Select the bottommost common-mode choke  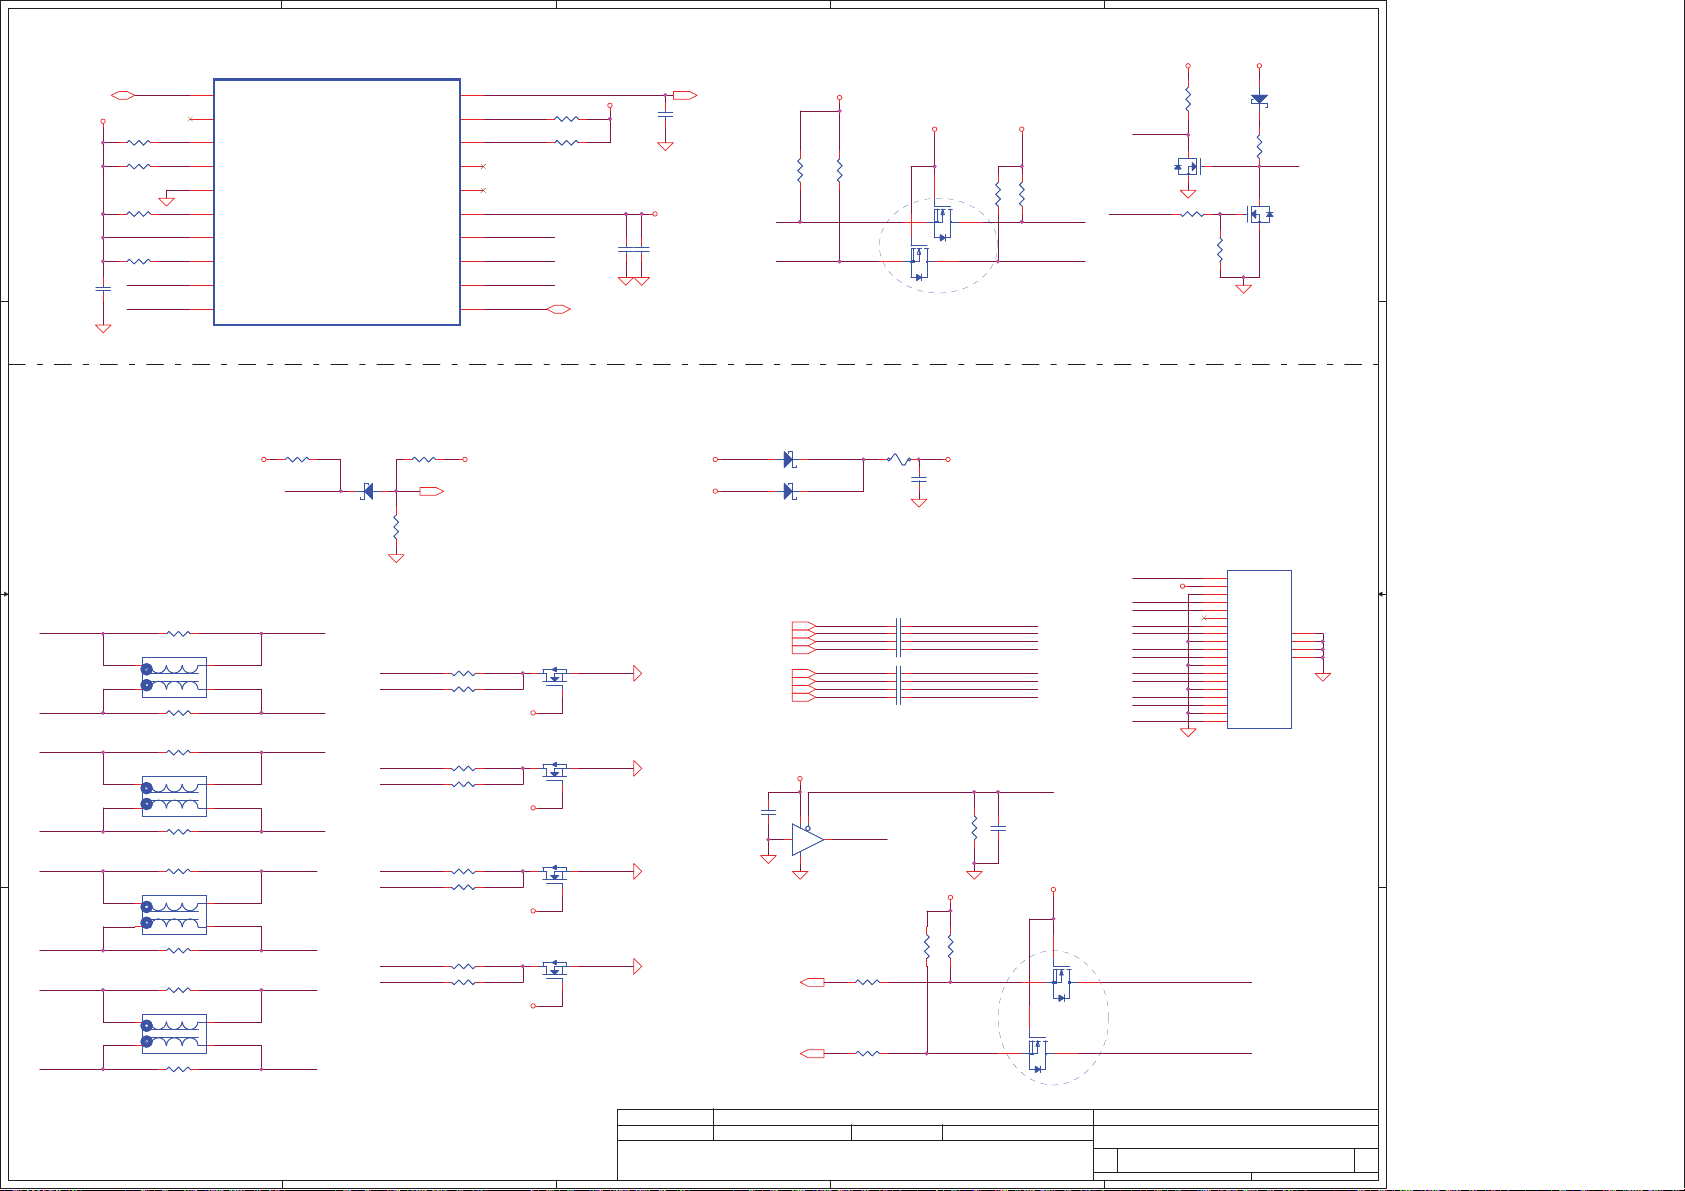point(174,1034)
